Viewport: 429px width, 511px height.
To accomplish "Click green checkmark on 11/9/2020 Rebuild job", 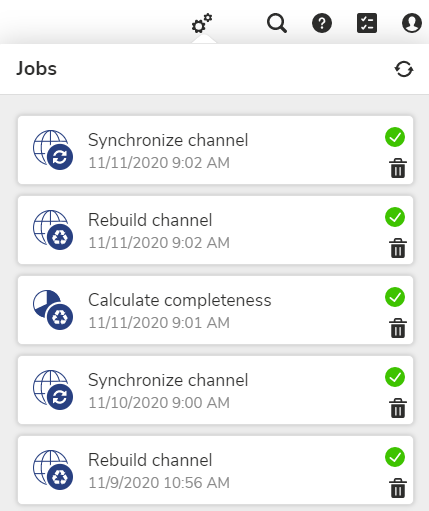I will (x=395, y=457).
